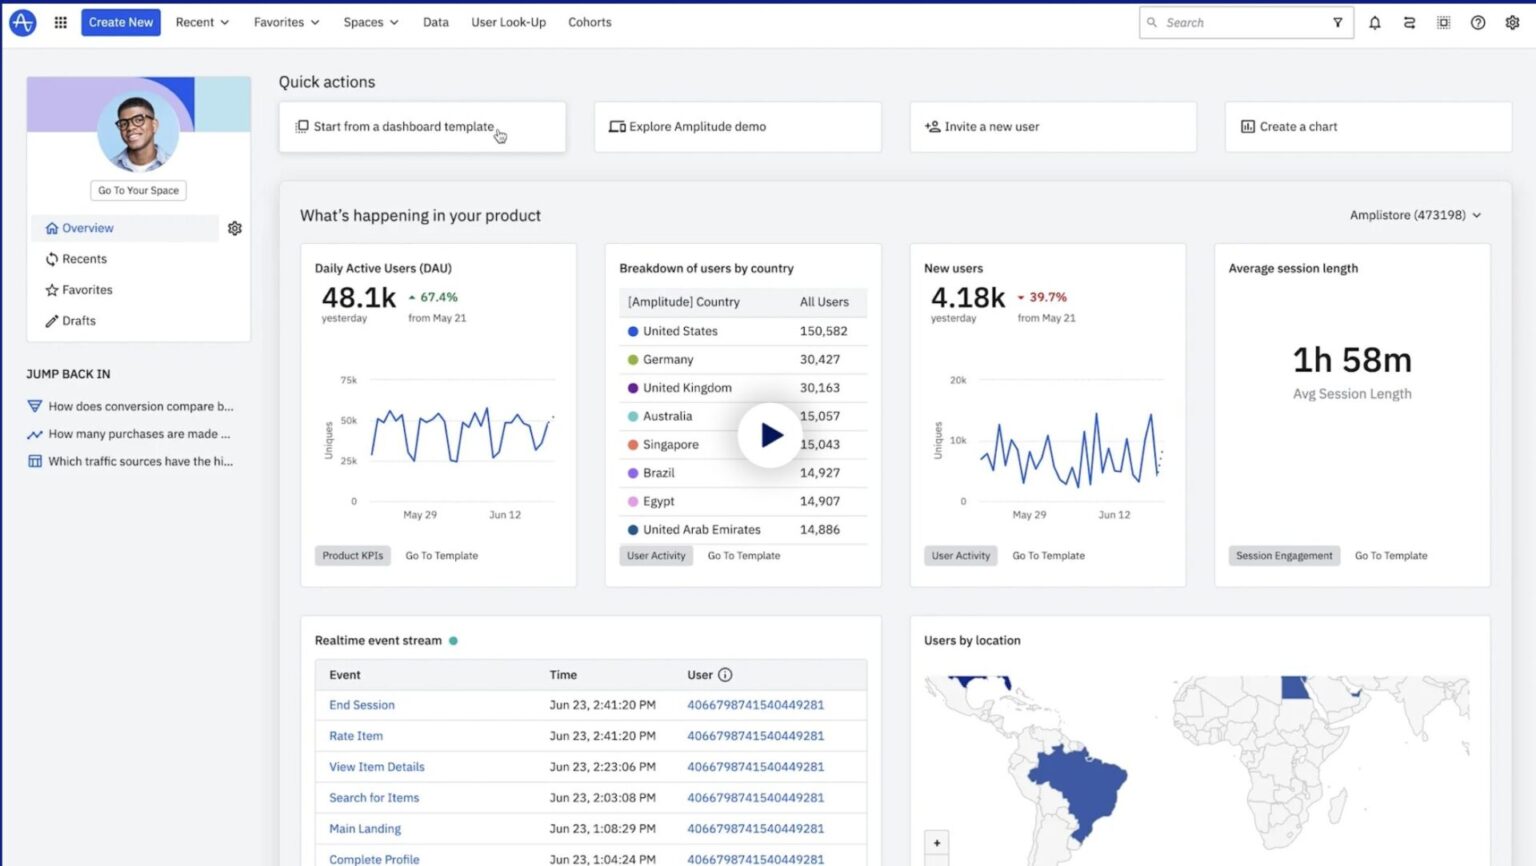
Task: Click info icon next to User column
Action: click(725, 675)
